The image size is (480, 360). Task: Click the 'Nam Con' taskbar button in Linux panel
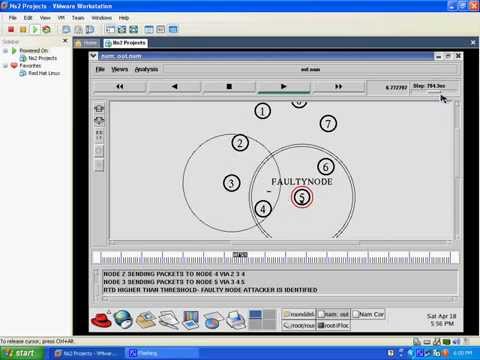click(368, 314)
